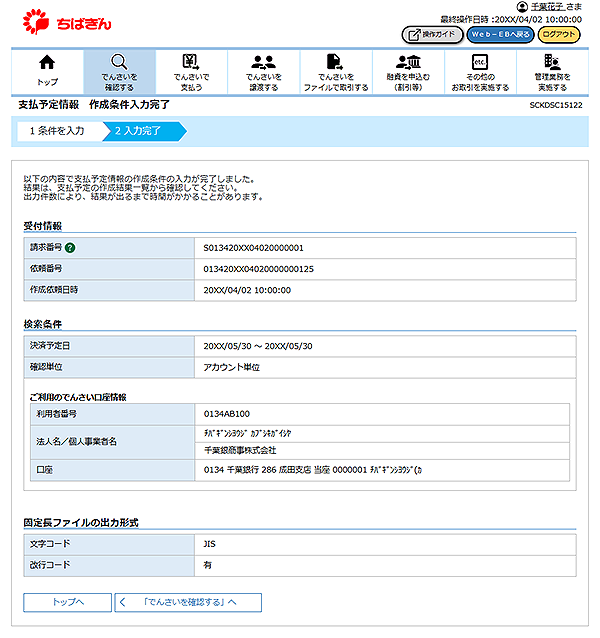600x638 pixels.
Task: Click the 検索条件 section heading
Action: (43, 324)
